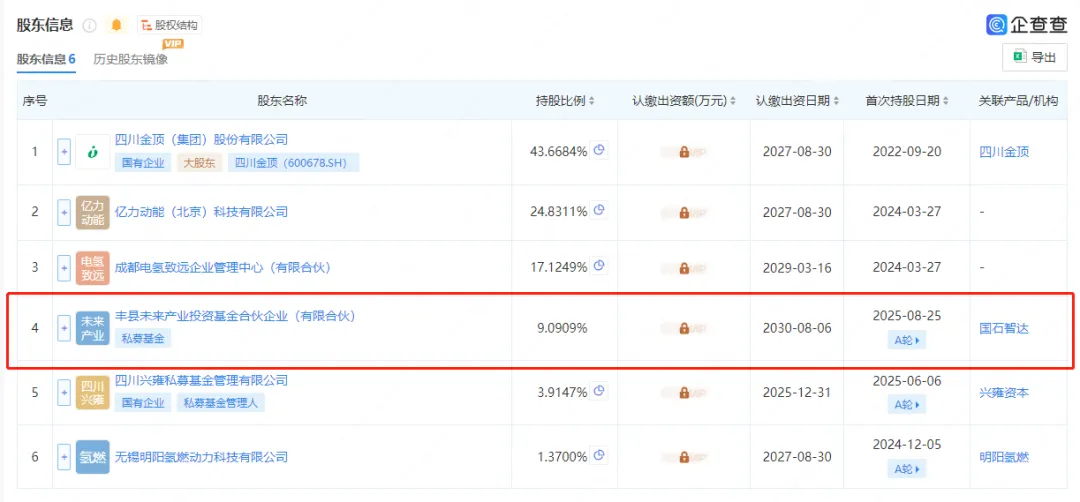1080x502 pixels.
Task: Click the info icon next to 股东信息
Action: point(90,25)
